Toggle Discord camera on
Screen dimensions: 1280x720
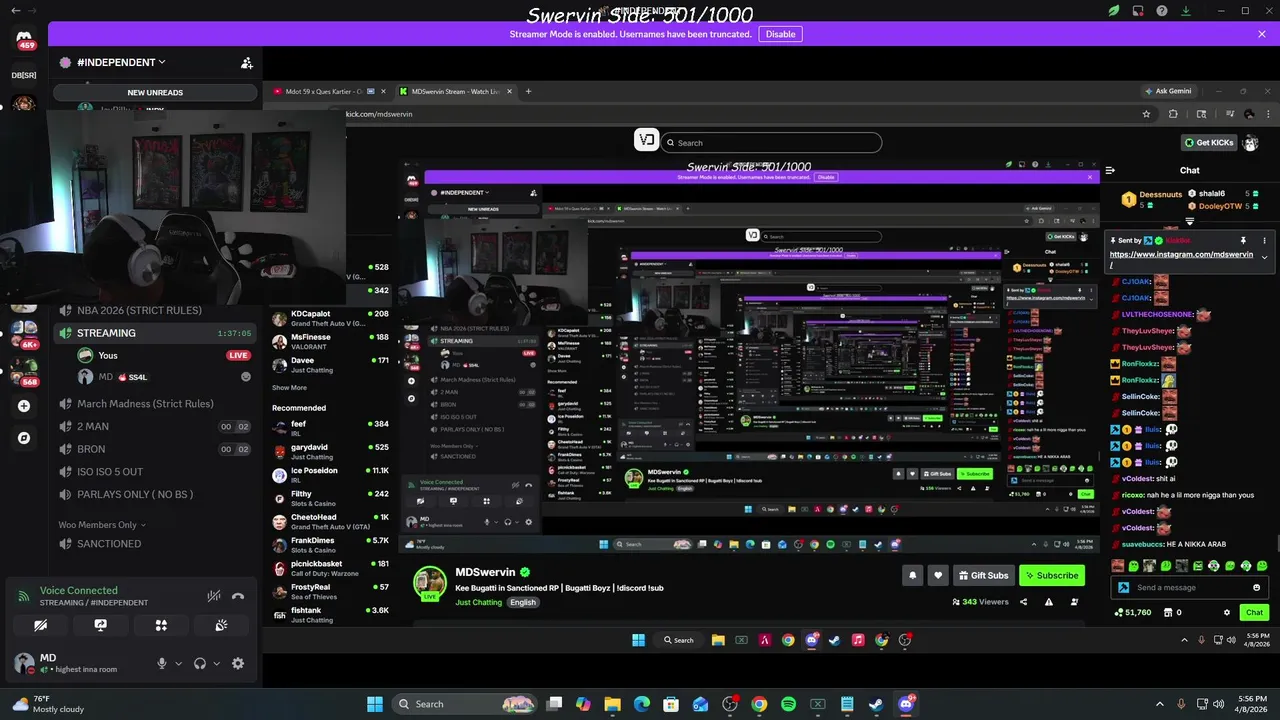pyautogui.click(x=41, y=625)
